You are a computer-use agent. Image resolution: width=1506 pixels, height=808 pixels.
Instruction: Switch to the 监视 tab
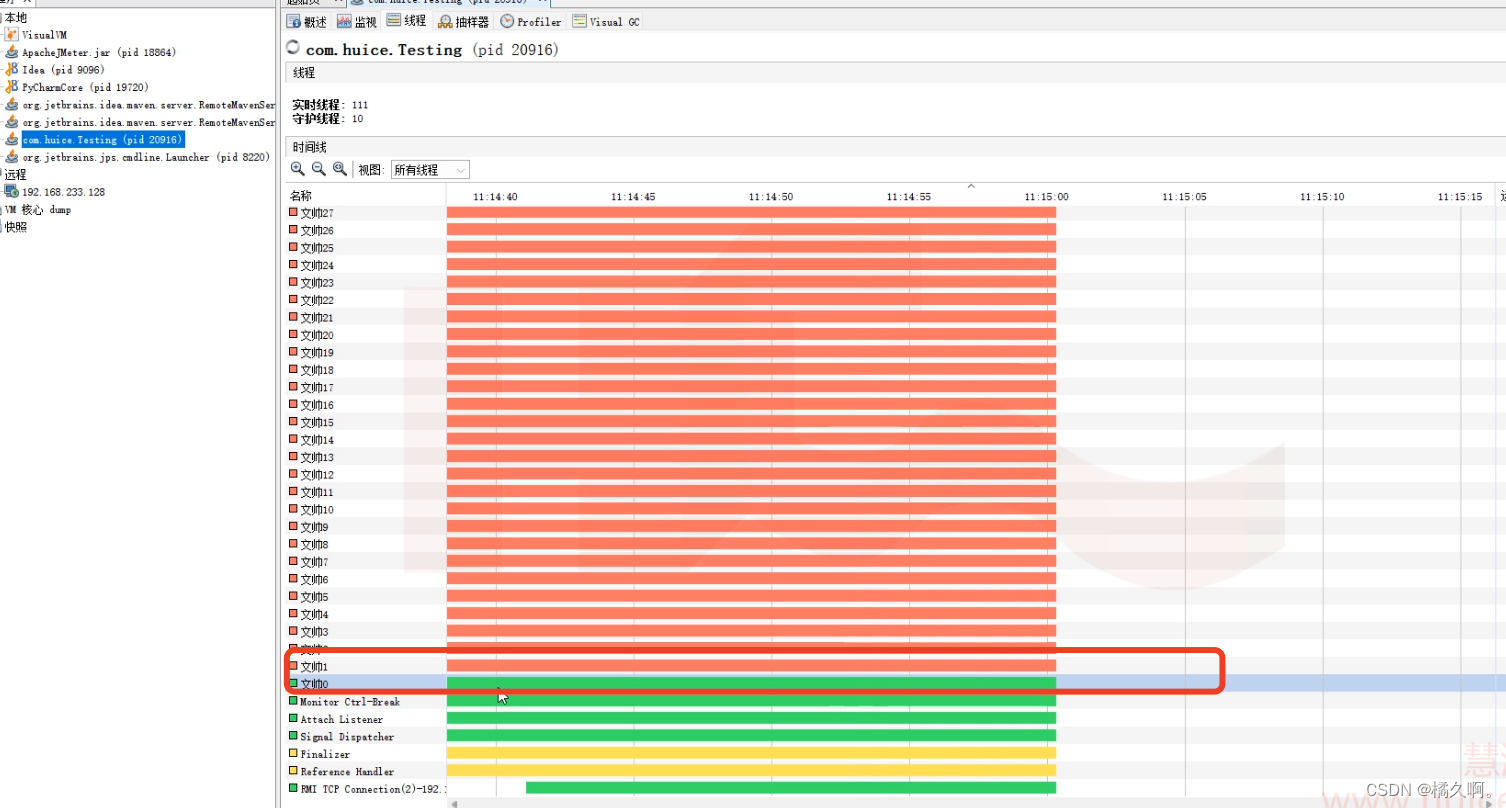357,21
